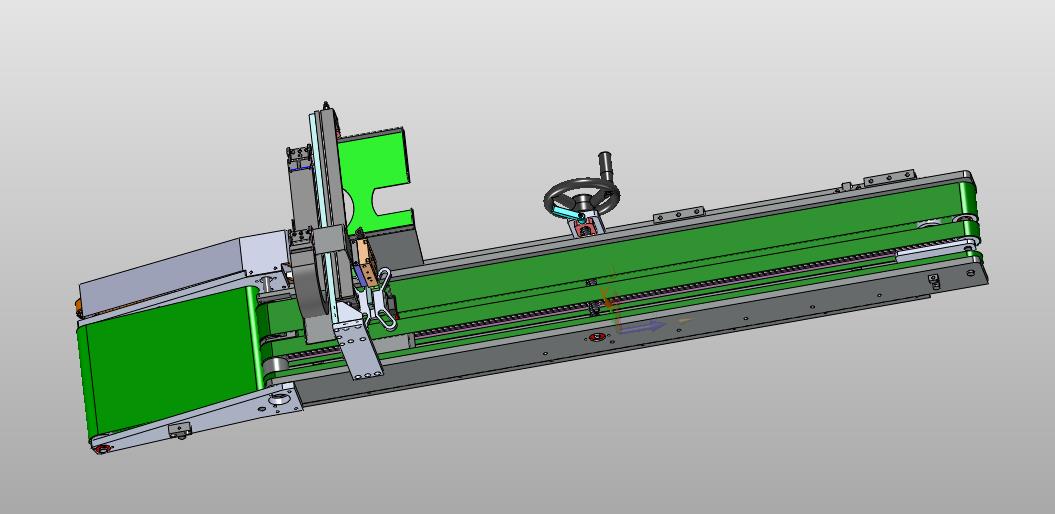The height and width of the screenshot is (514, 1055).
Task: Select the black handwheel on the conveyor
Action: pos(581,196)
